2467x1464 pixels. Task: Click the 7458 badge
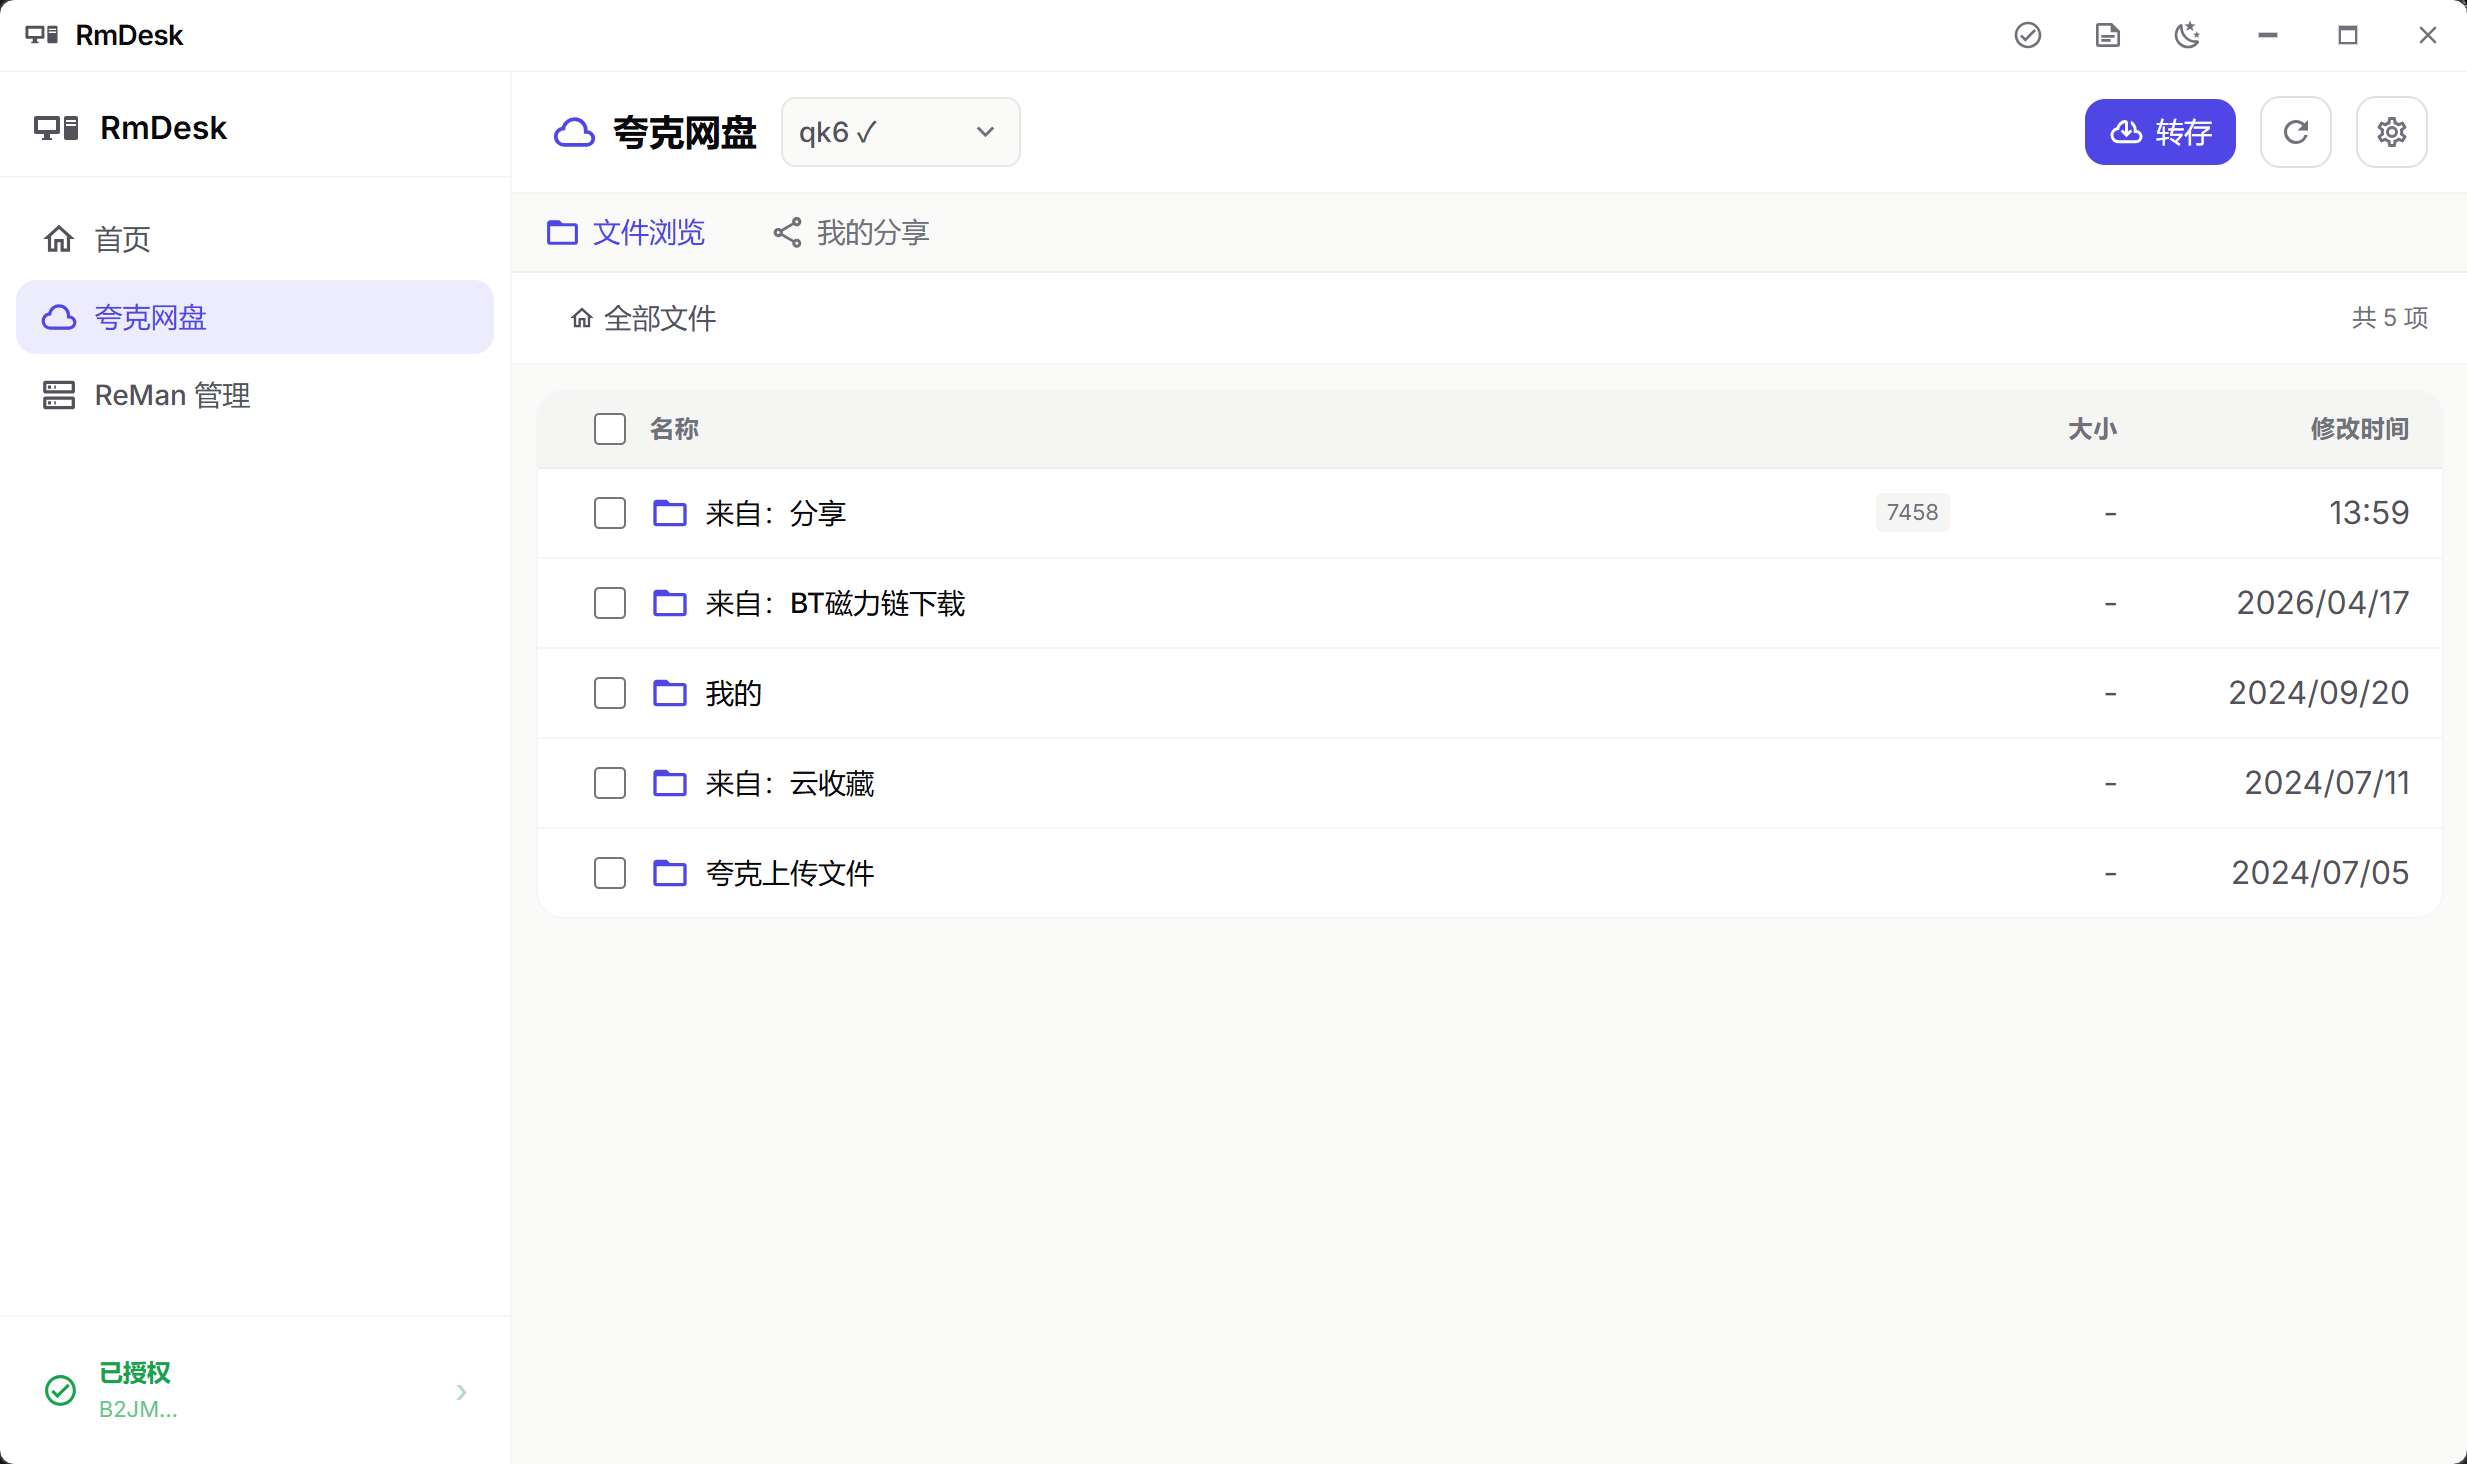click(x=1912, y=512)
